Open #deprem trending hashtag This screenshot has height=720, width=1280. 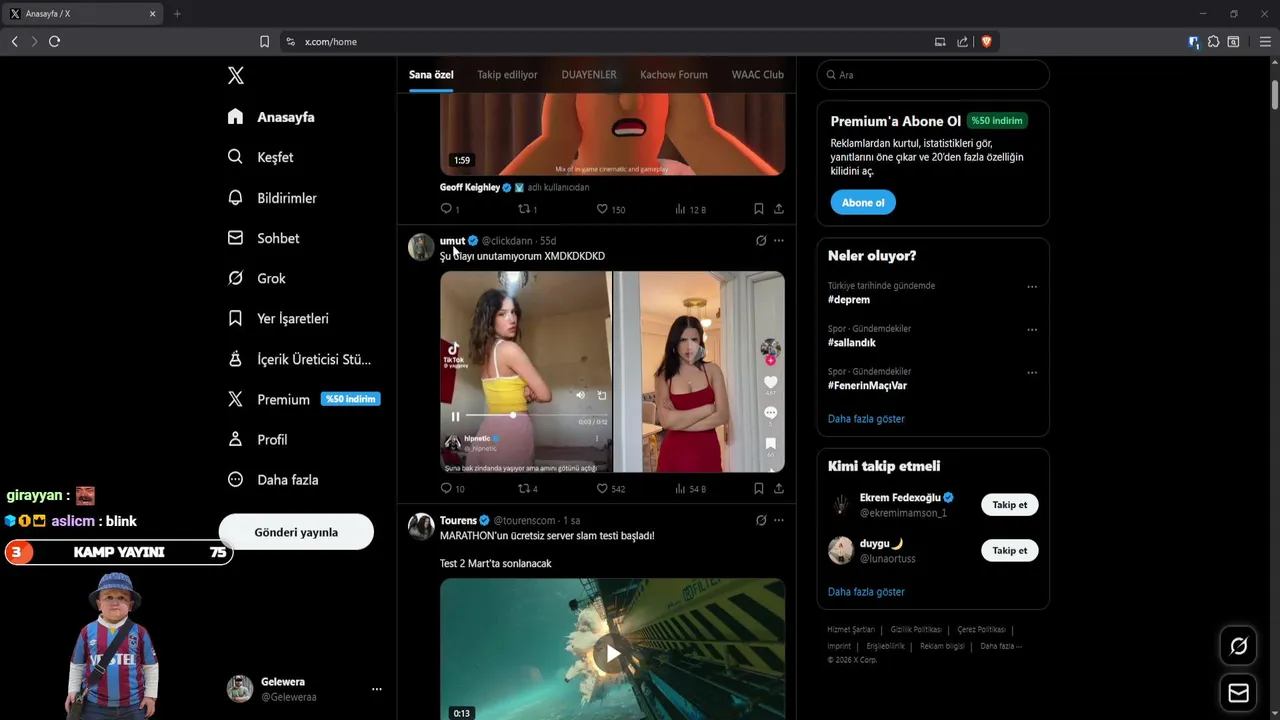coord(849,300)
